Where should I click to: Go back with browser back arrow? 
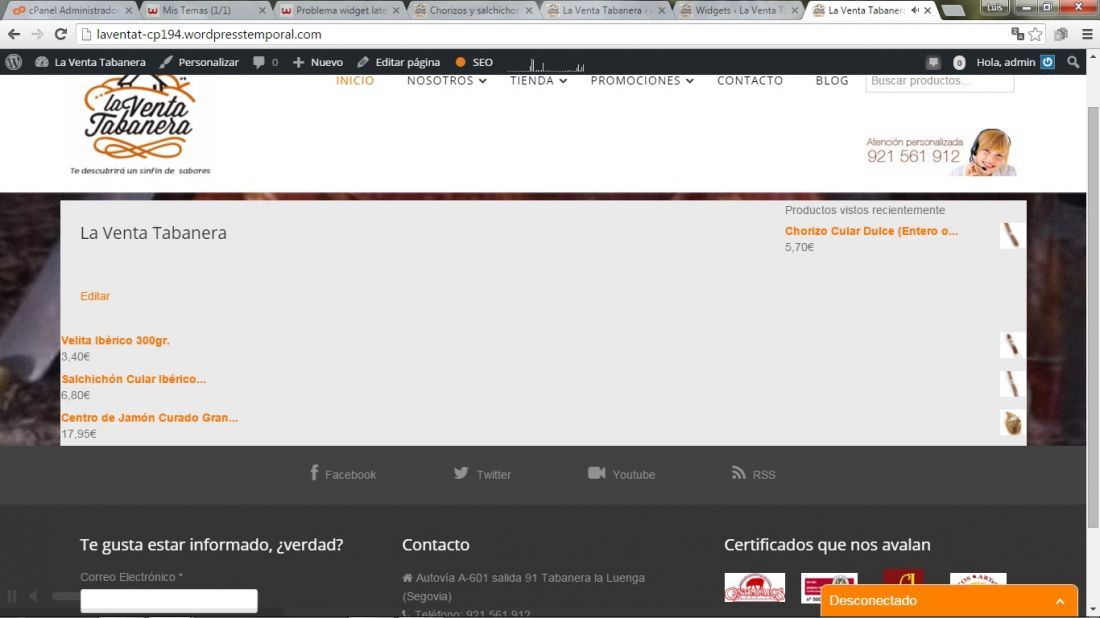point(14,34)
